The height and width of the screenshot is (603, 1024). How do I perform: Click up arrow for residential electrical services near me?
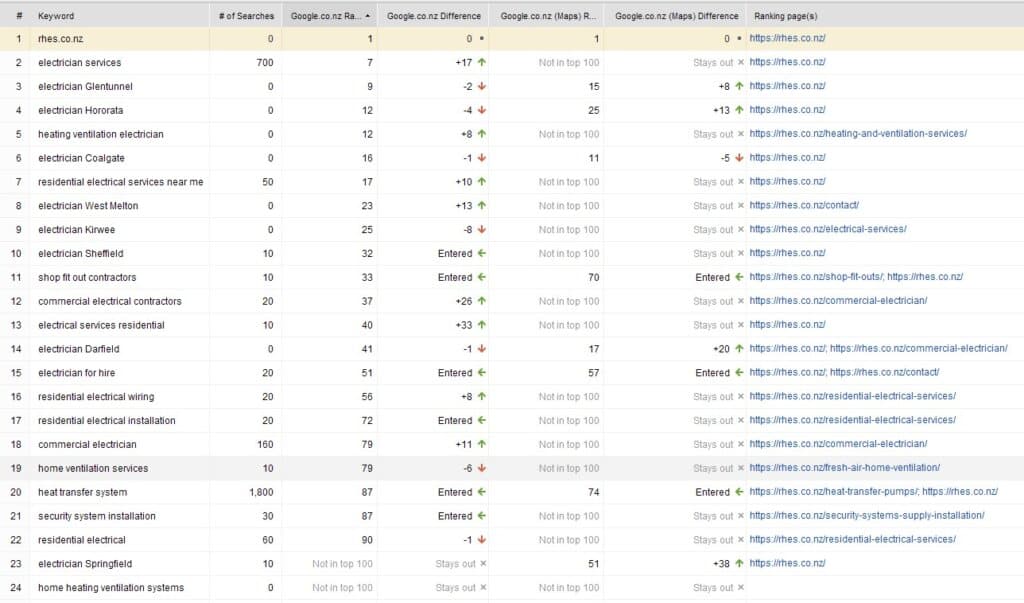point(482,182)
